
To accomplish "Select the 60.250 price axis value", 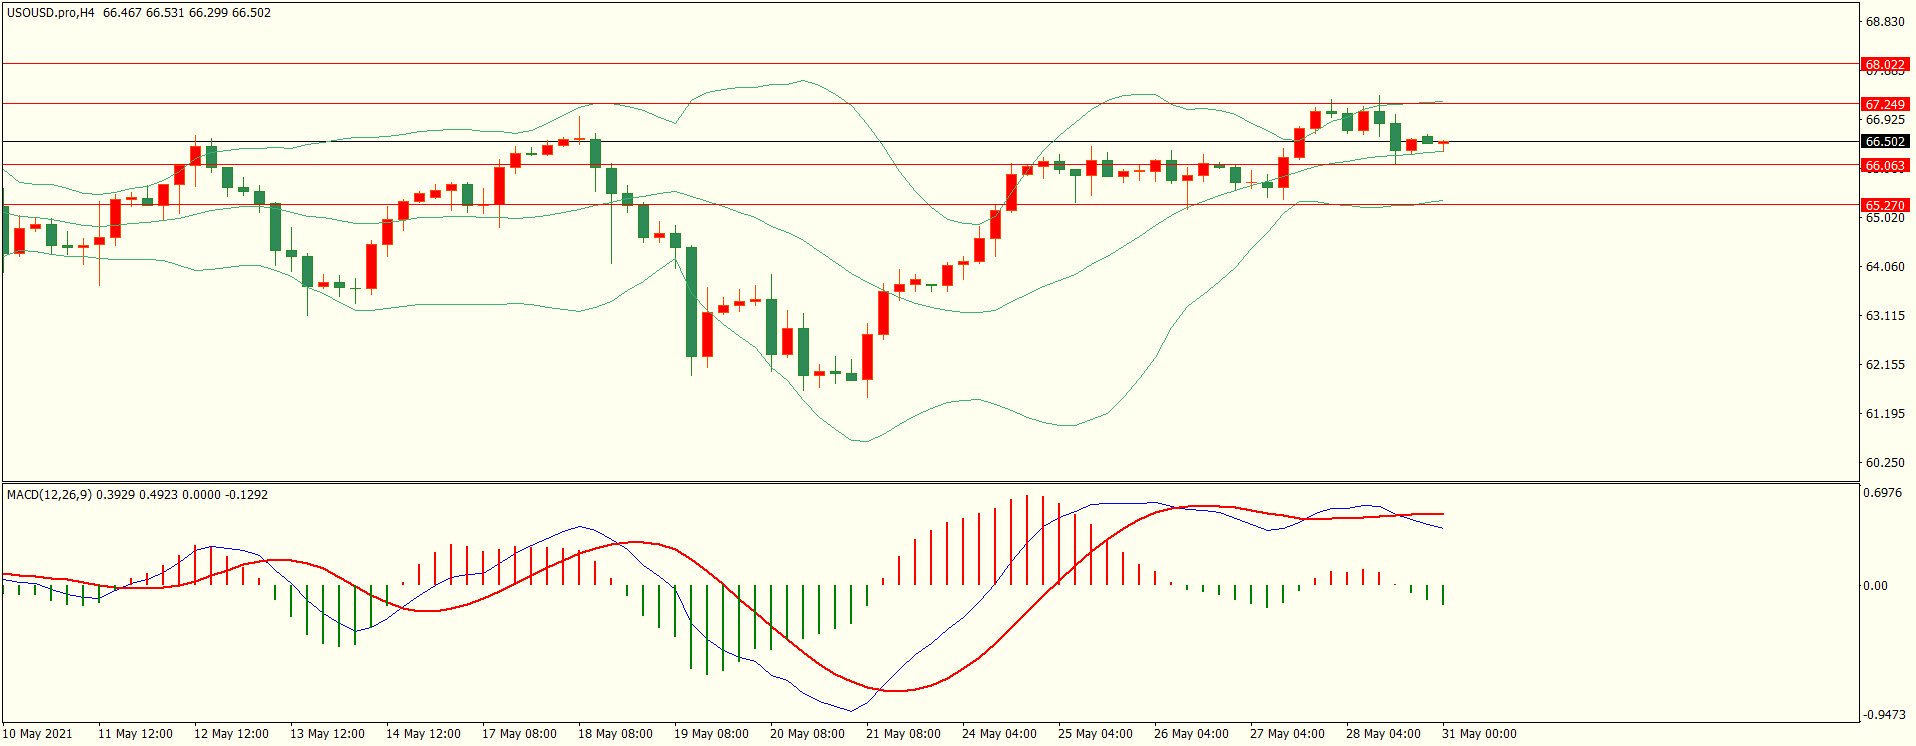I will coord(1884,463).
